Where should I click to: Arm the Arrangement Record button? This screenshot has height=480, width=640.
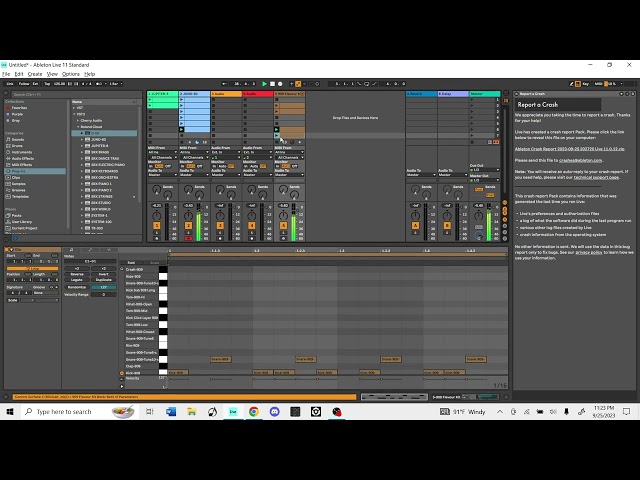point(280,84)
